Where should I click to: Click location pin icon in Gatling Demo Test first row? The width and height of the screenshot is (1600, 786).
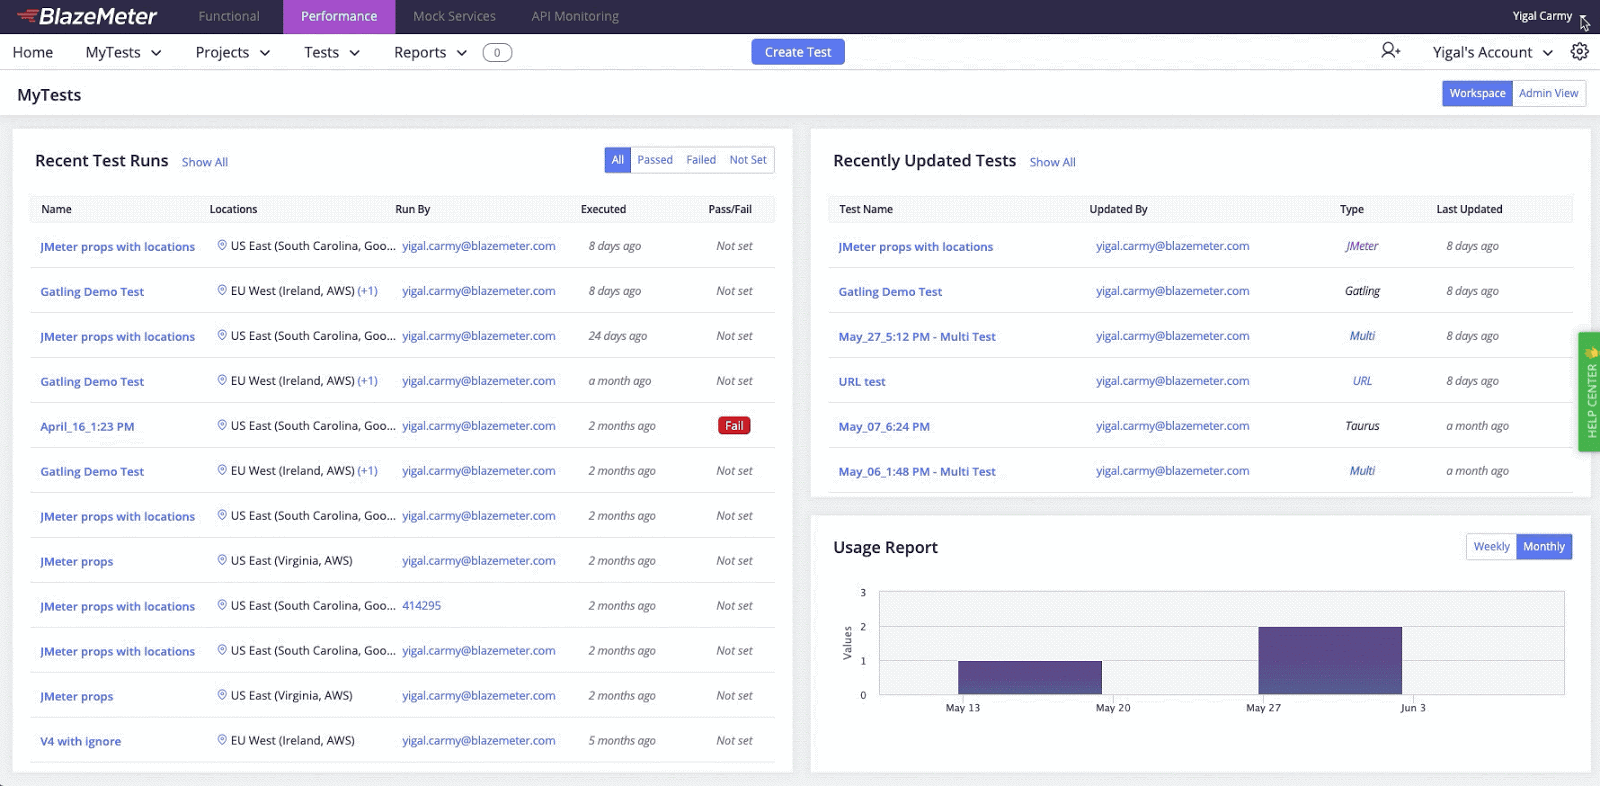point(222,290)
